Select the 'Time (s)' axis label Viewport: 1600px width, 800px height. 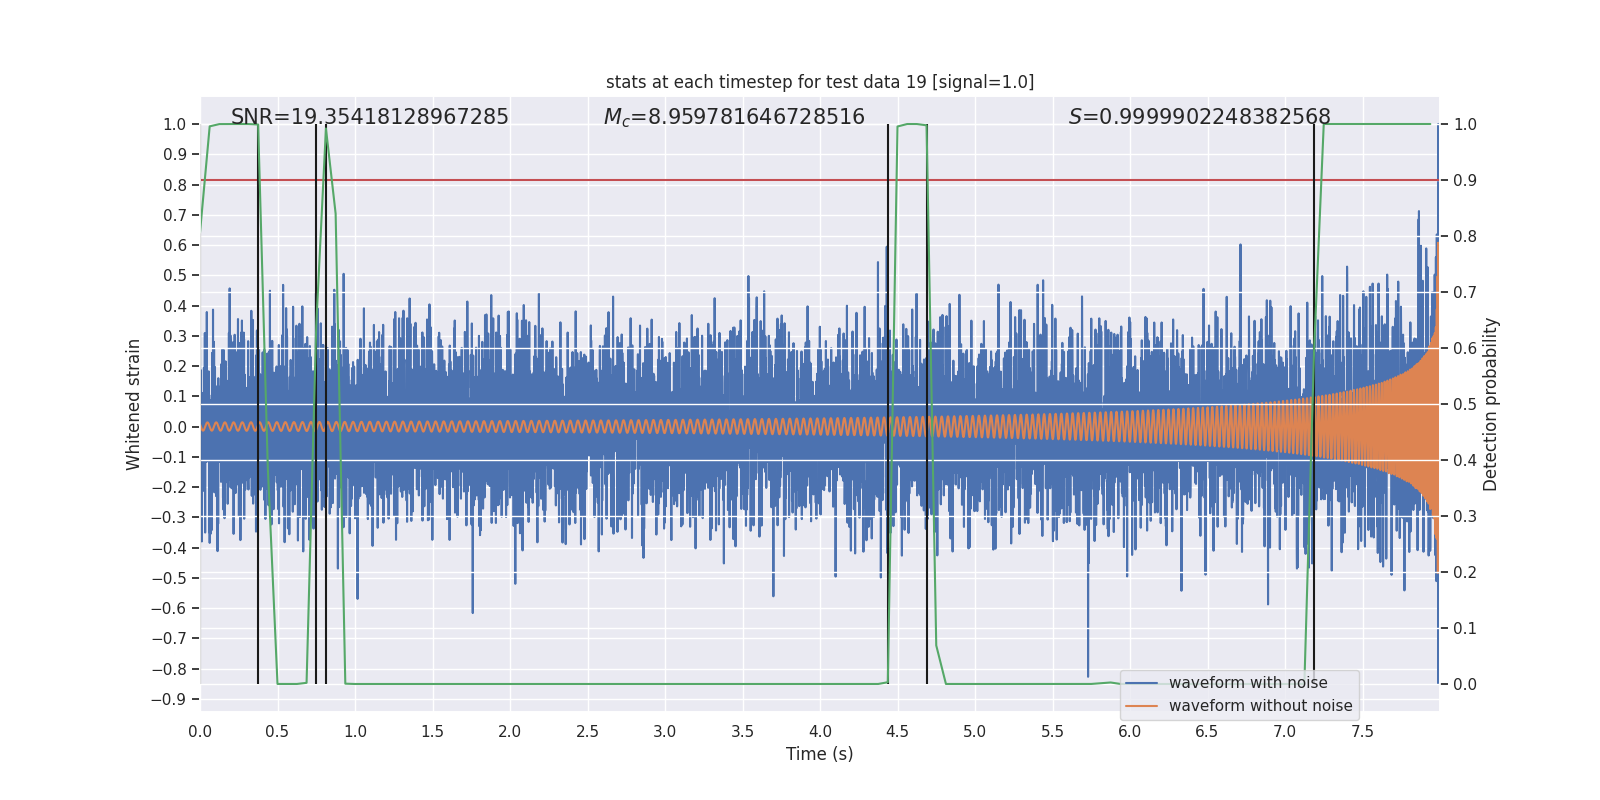820,754
